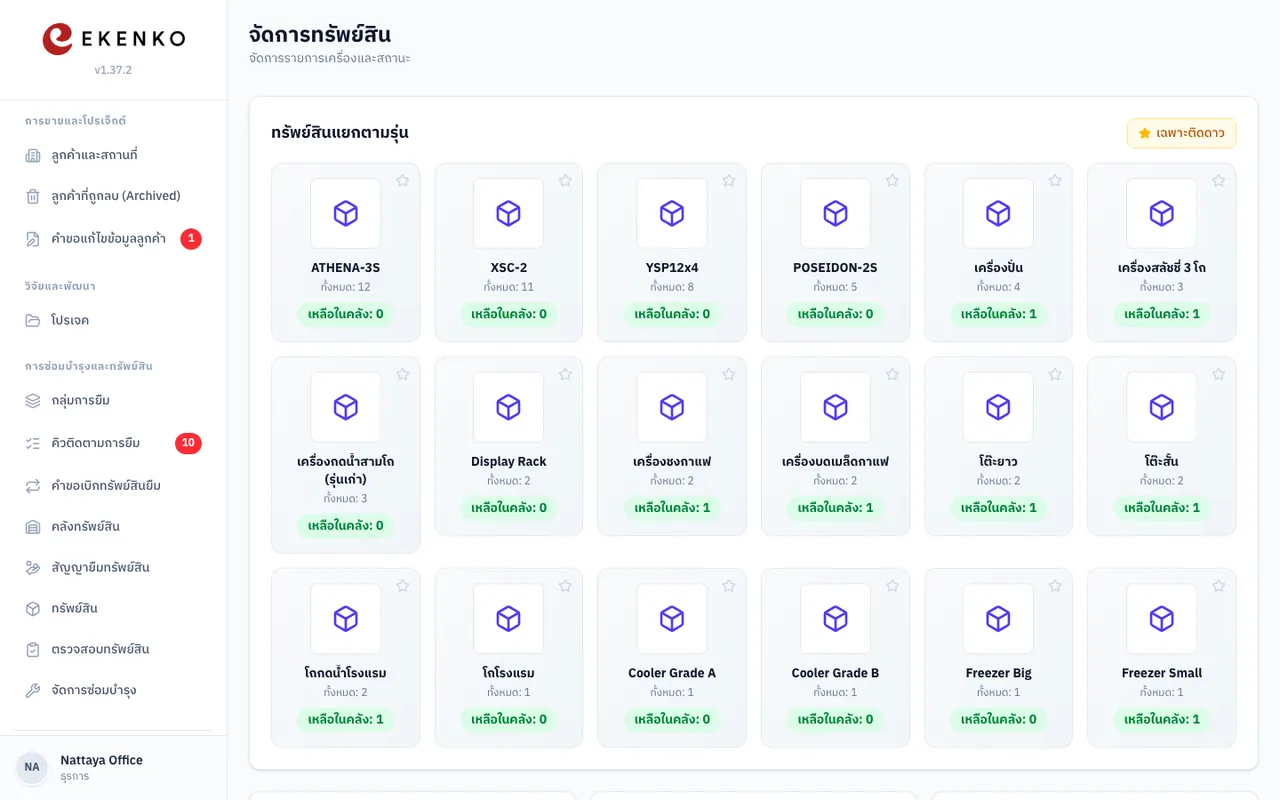Click the checklist icon for คิวติดตามการยืม
Screen dimensions: 1280x800
tap(33, 443)
